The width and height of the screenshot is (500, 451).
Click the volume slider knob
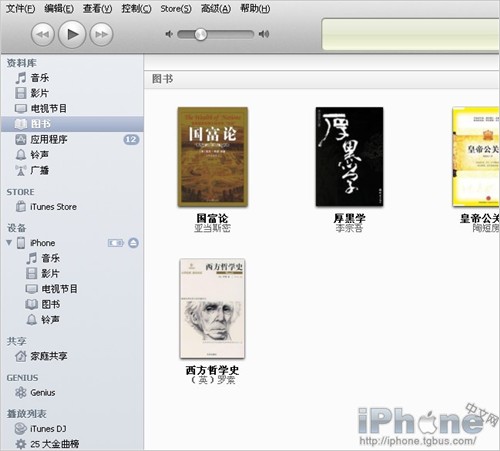(200, 34)
